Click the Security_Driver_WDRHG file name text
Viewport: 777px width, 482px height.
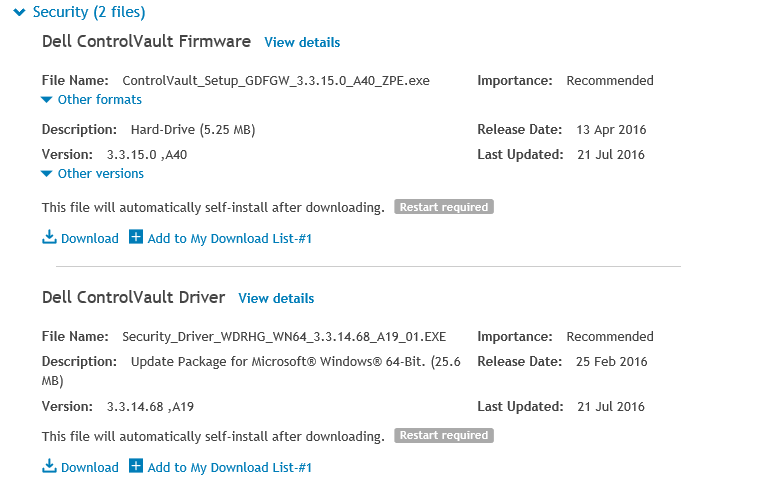click(x=284, y=336)
